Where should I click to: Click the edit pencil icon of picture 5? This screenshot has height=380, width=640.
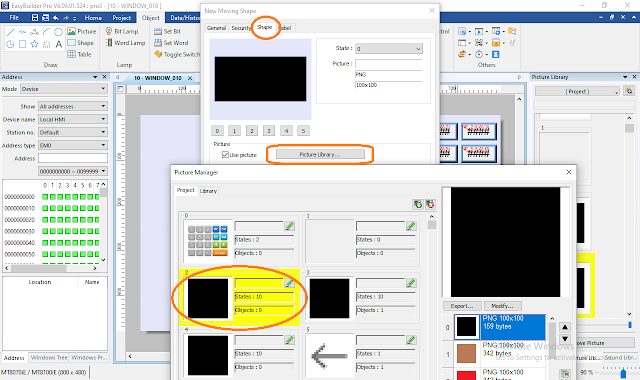[x=411, y=340]
